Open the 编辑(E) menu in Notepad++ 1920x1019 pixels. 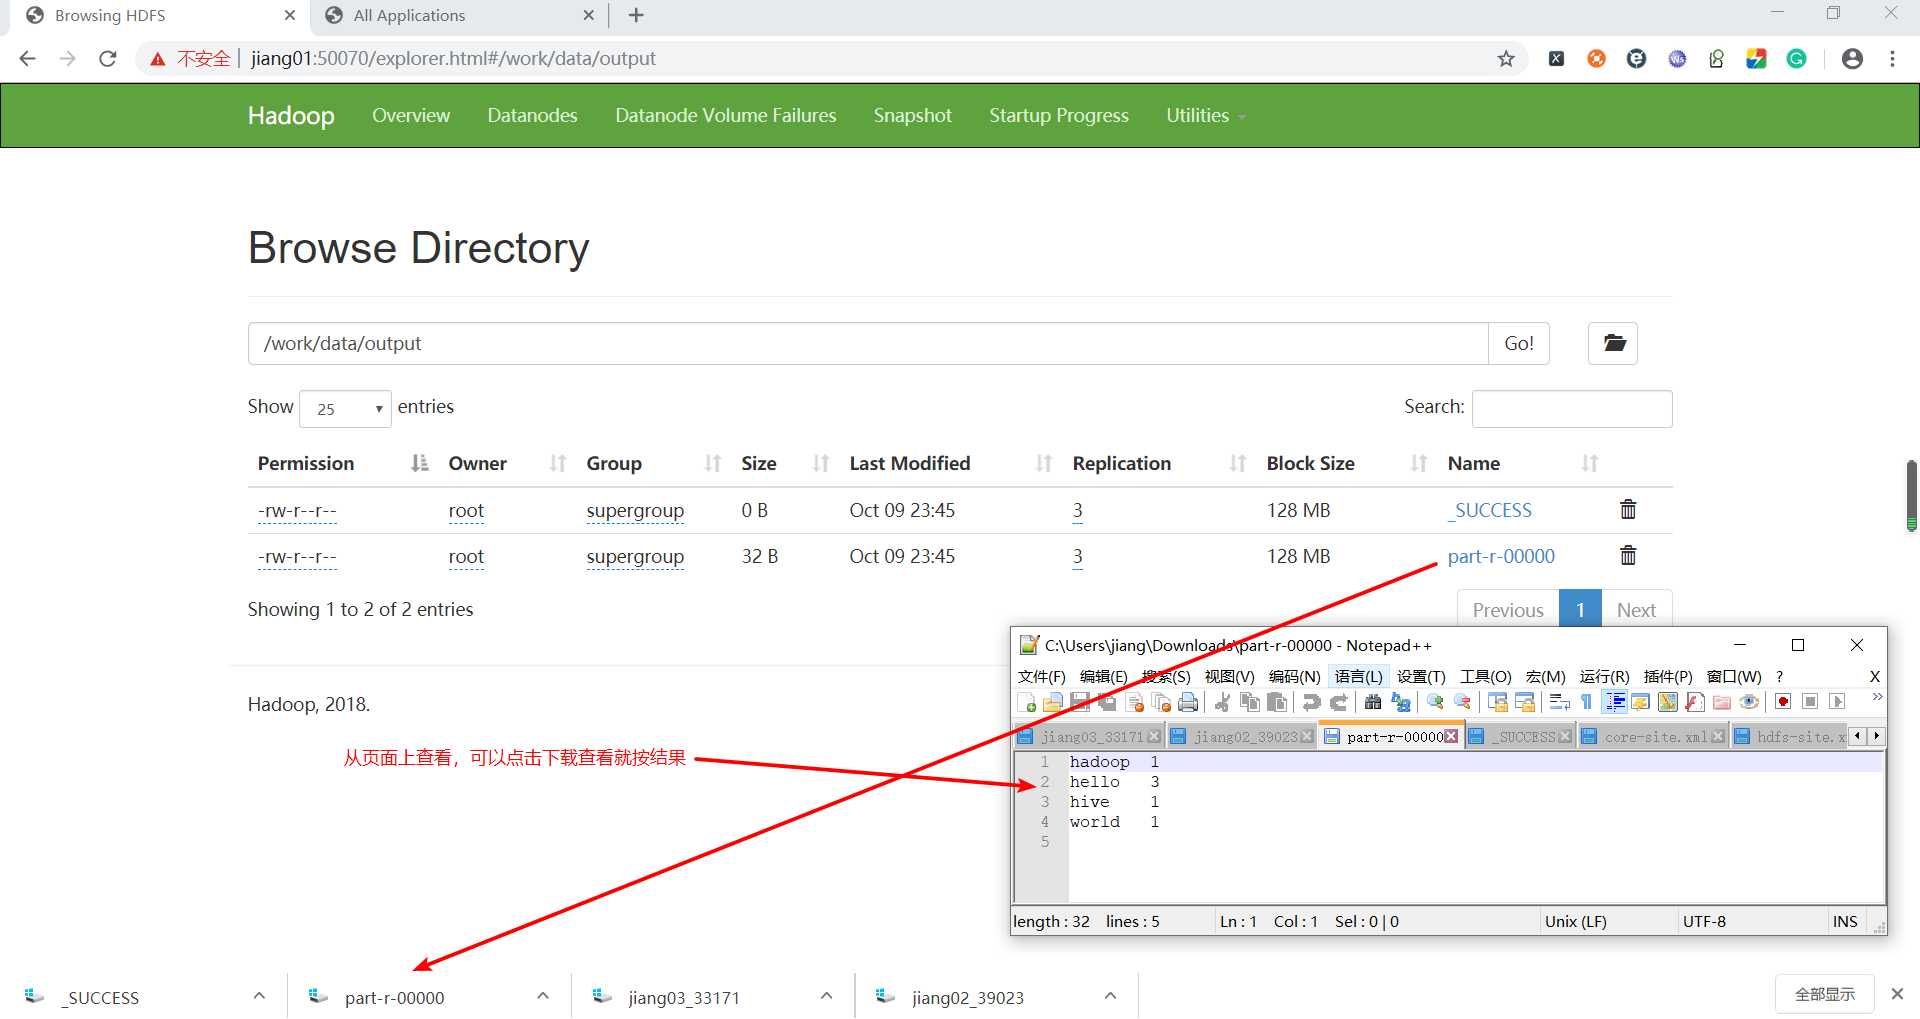pyautogui.click(x=1103, y=677)
